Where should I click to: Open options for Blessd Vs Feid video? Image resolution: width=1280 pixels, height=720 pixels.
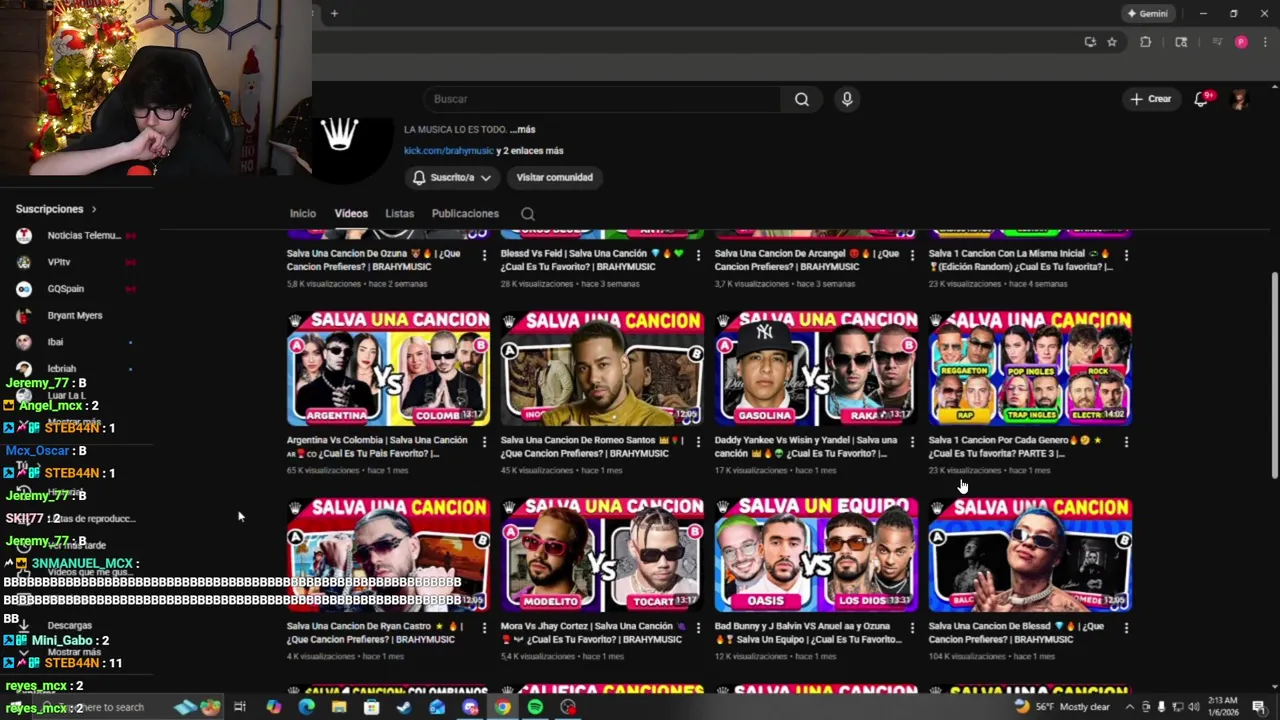[698, 255]
